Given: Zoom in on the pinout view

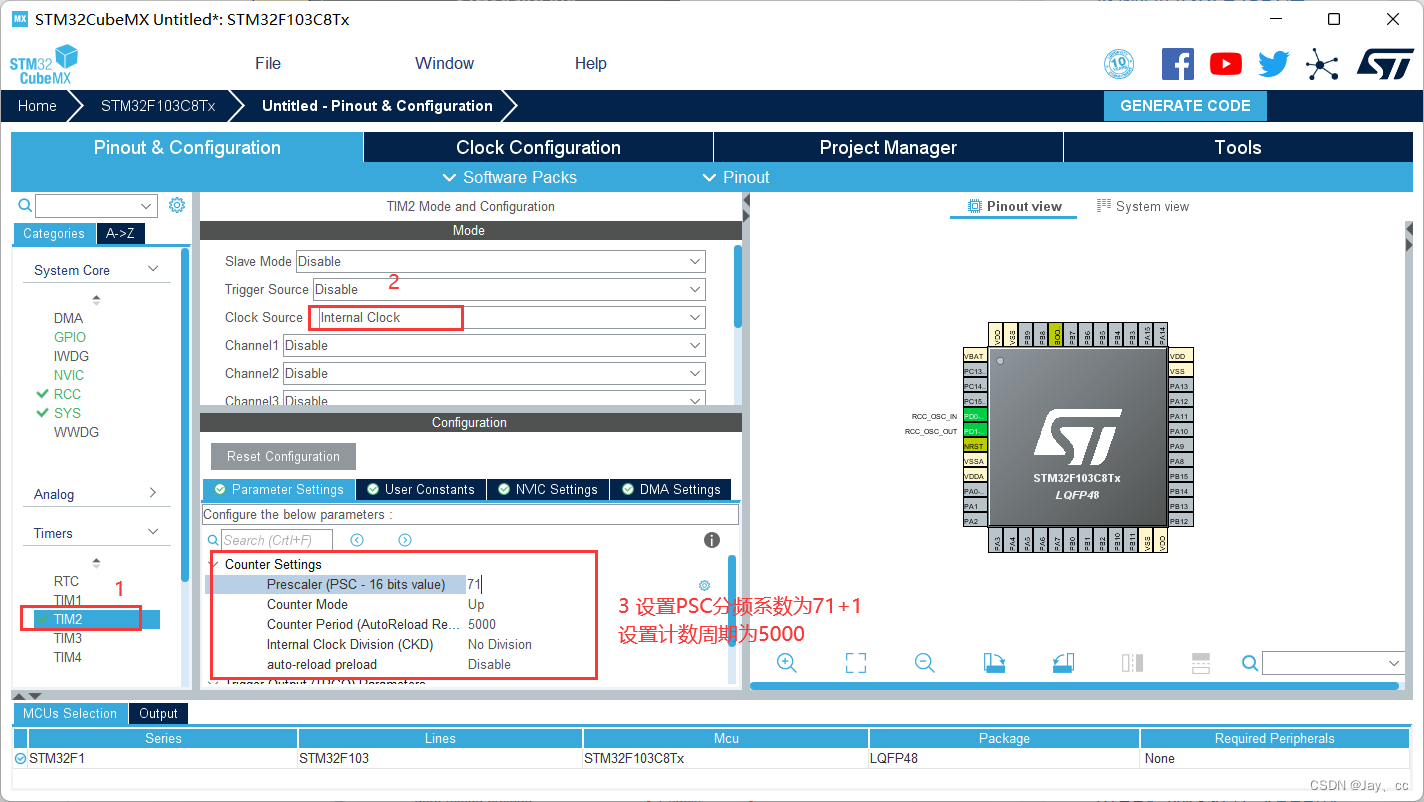Looking at the screenshot, I should pos(787,663).
